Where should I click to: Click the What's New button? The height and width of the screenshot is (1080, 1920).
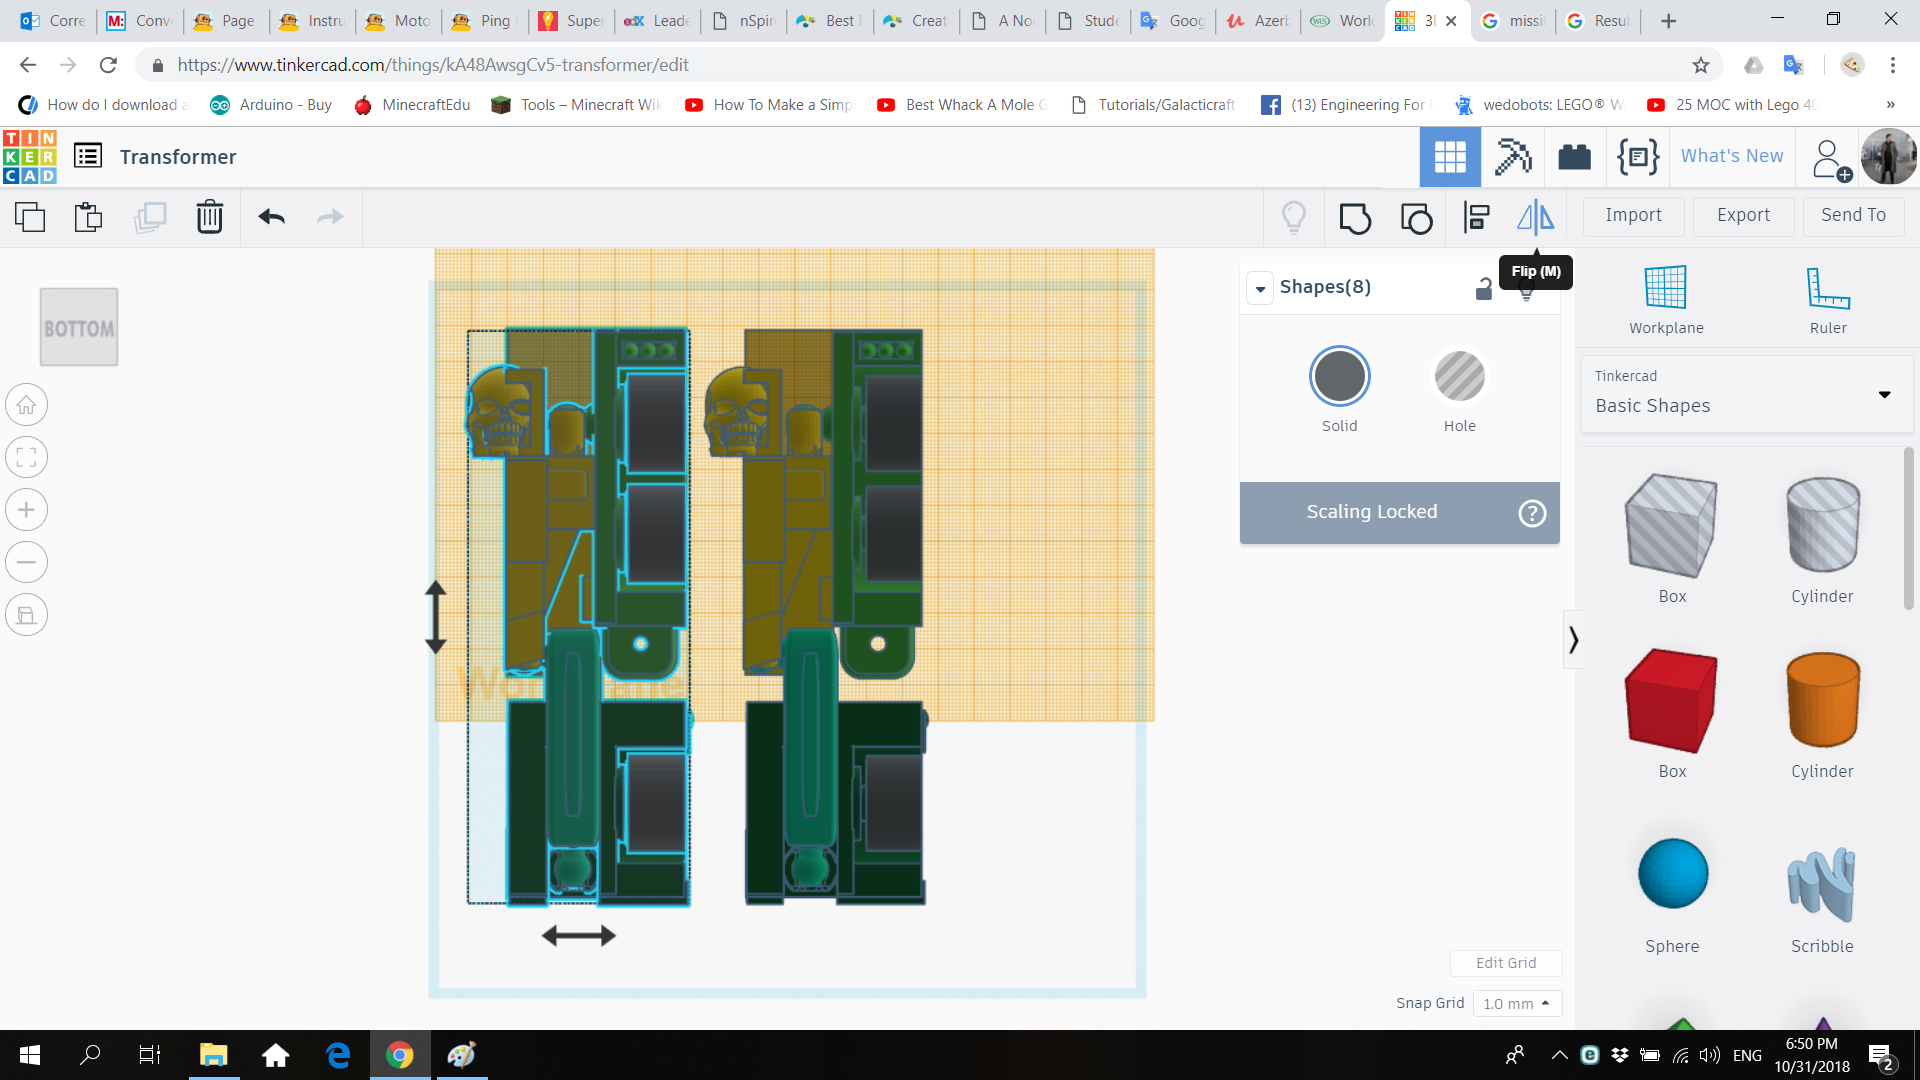click(1733, 156)
